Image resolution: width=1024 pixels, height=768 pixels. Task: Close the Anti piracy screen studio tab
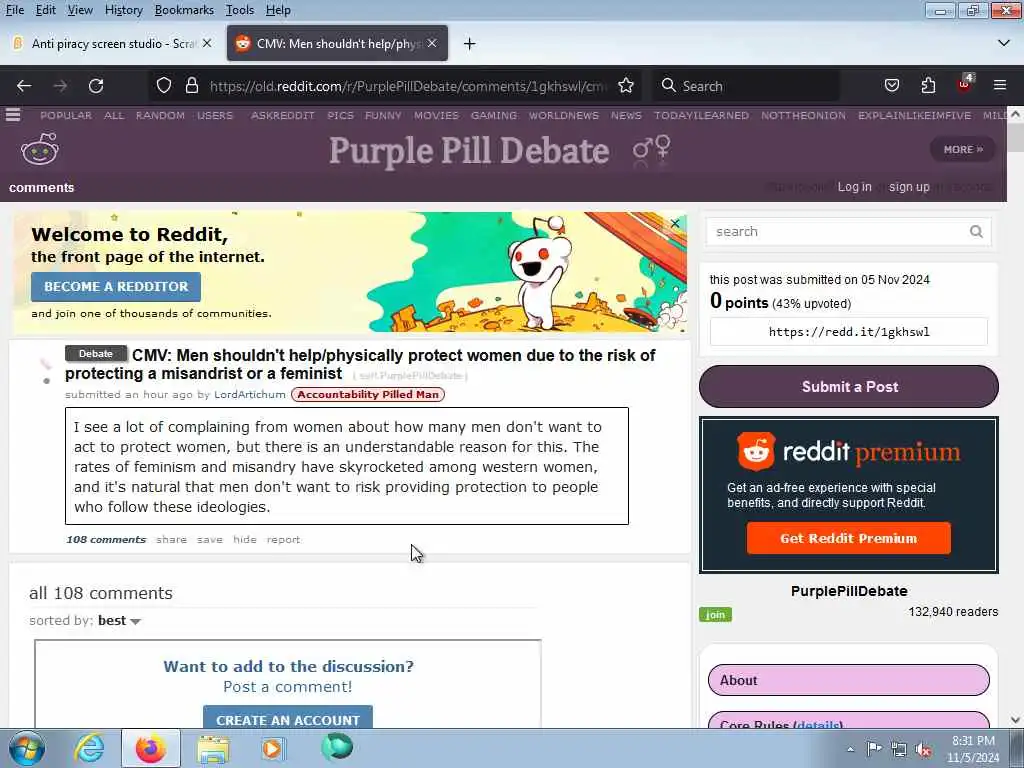207,43
